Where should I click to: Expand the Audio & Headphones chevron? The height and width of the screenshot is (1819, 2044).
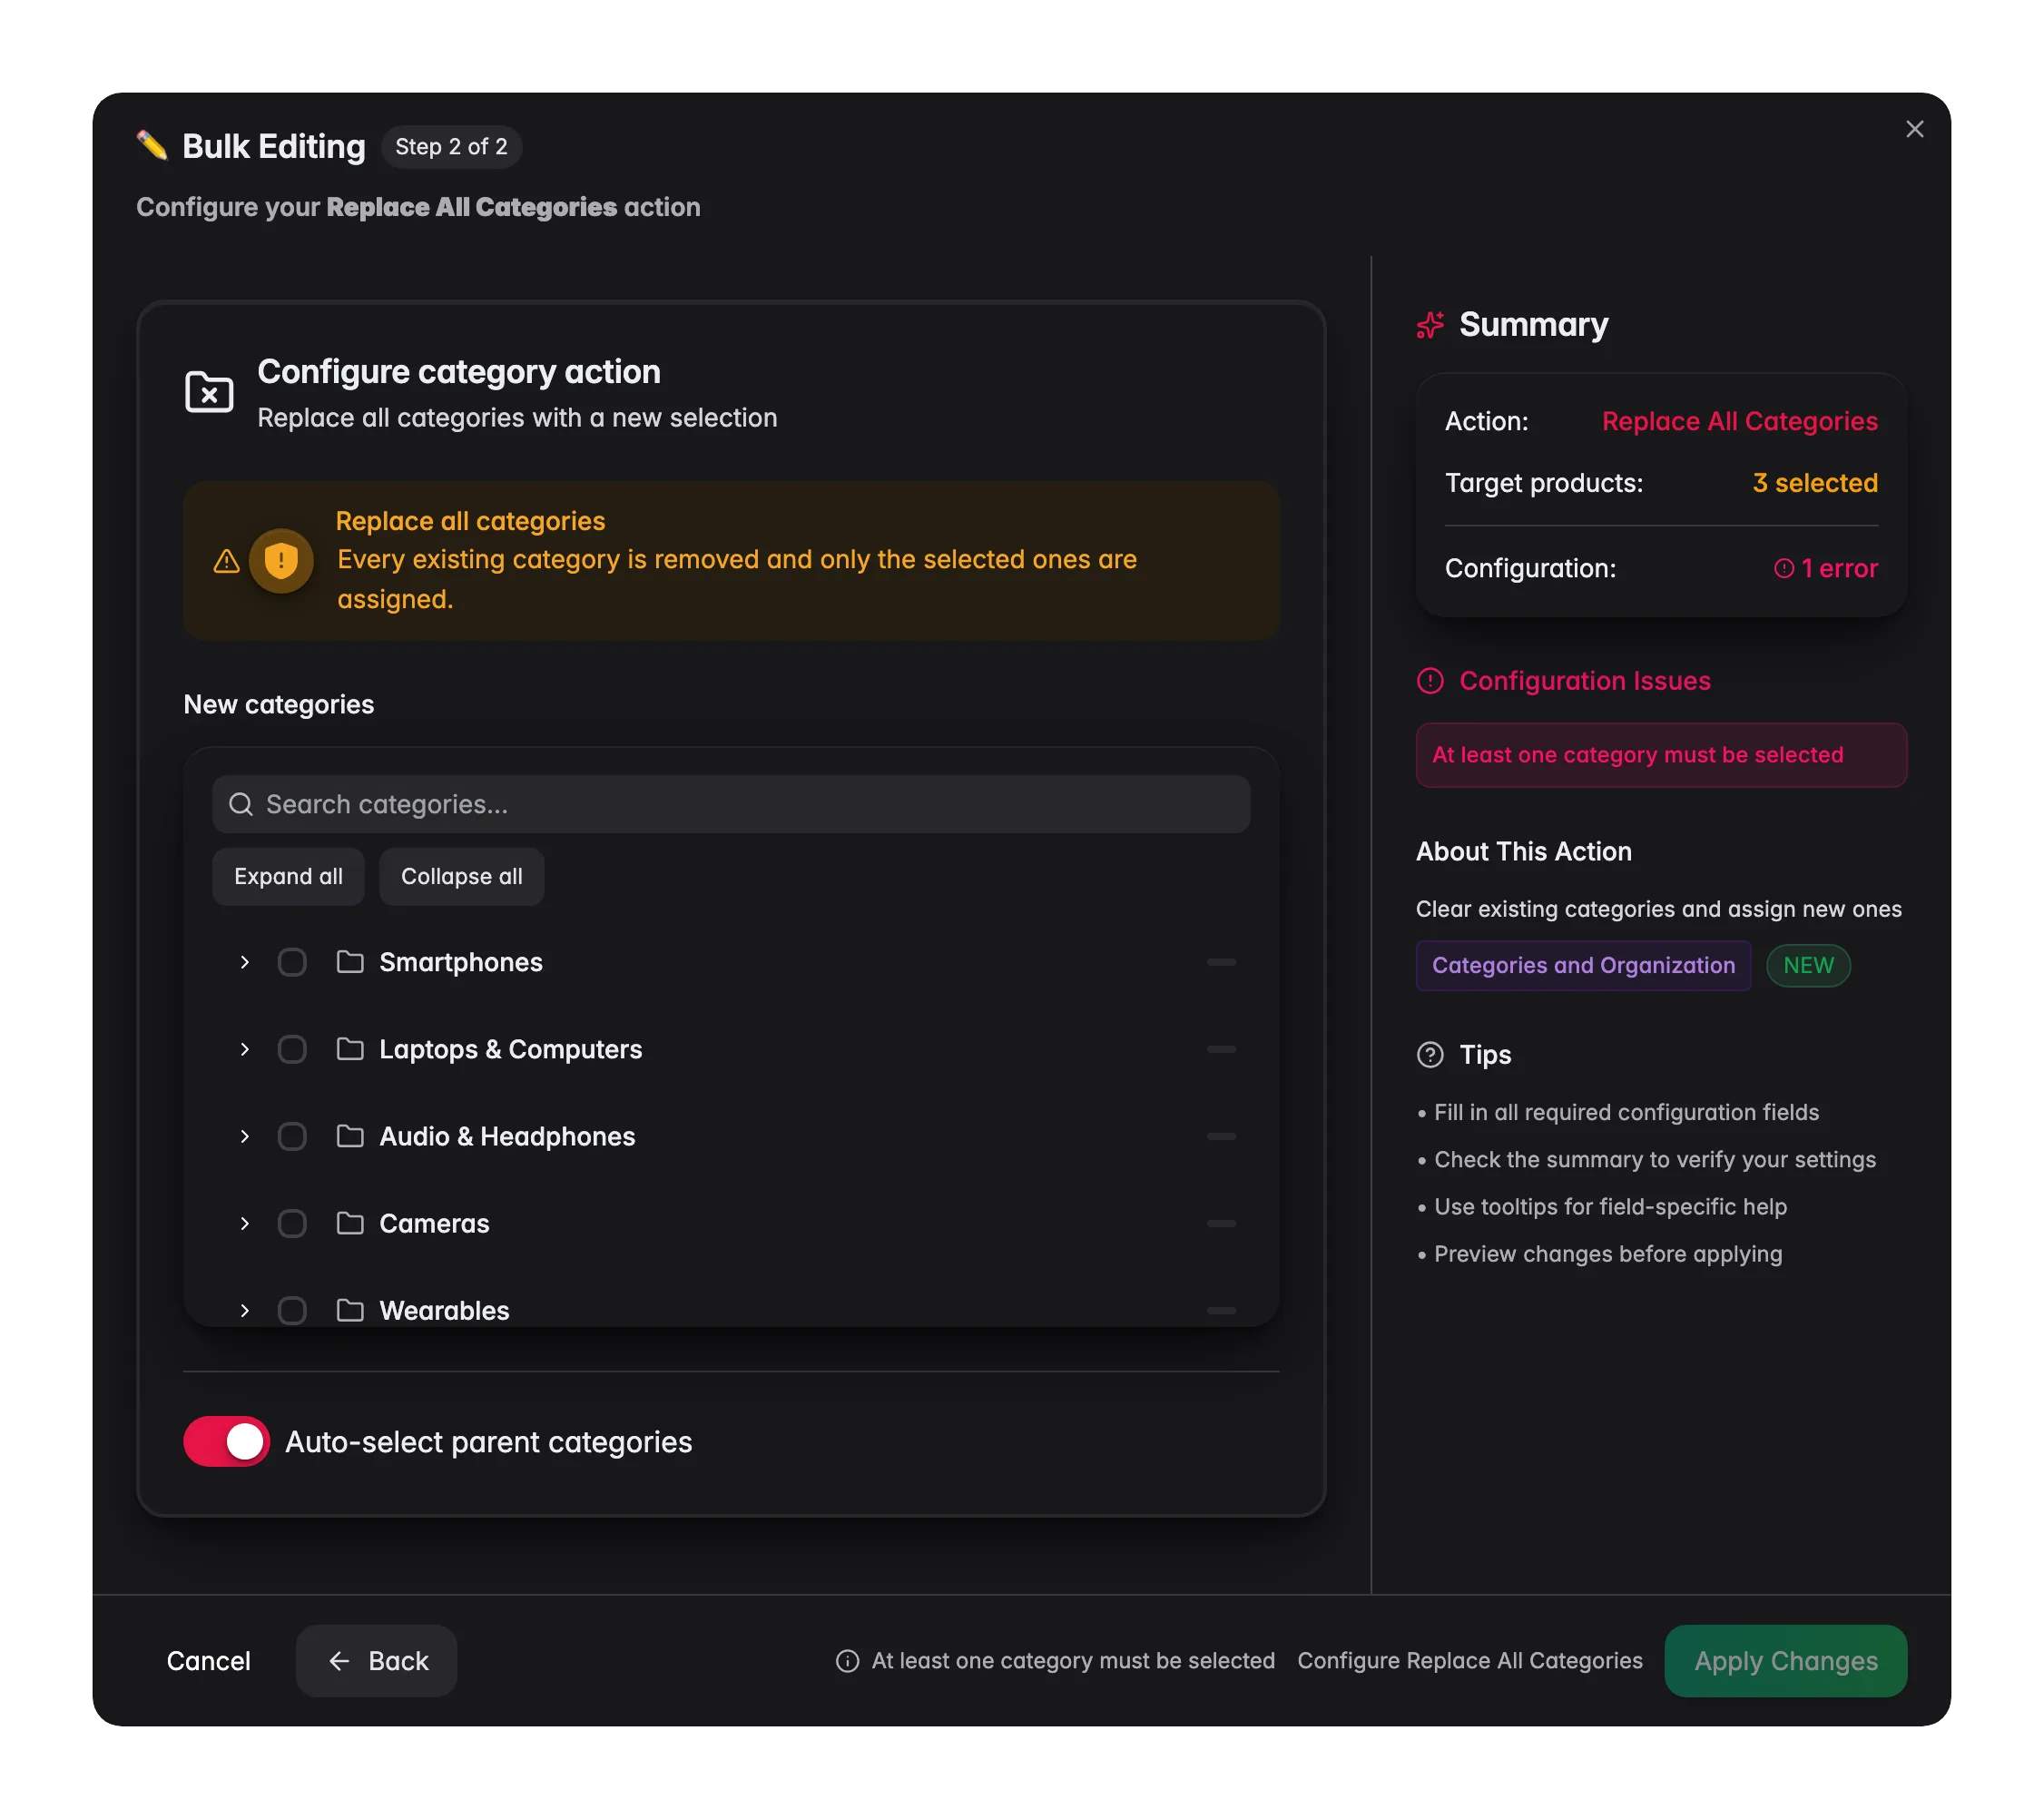pyautogui.click(x=244, y=1136)
